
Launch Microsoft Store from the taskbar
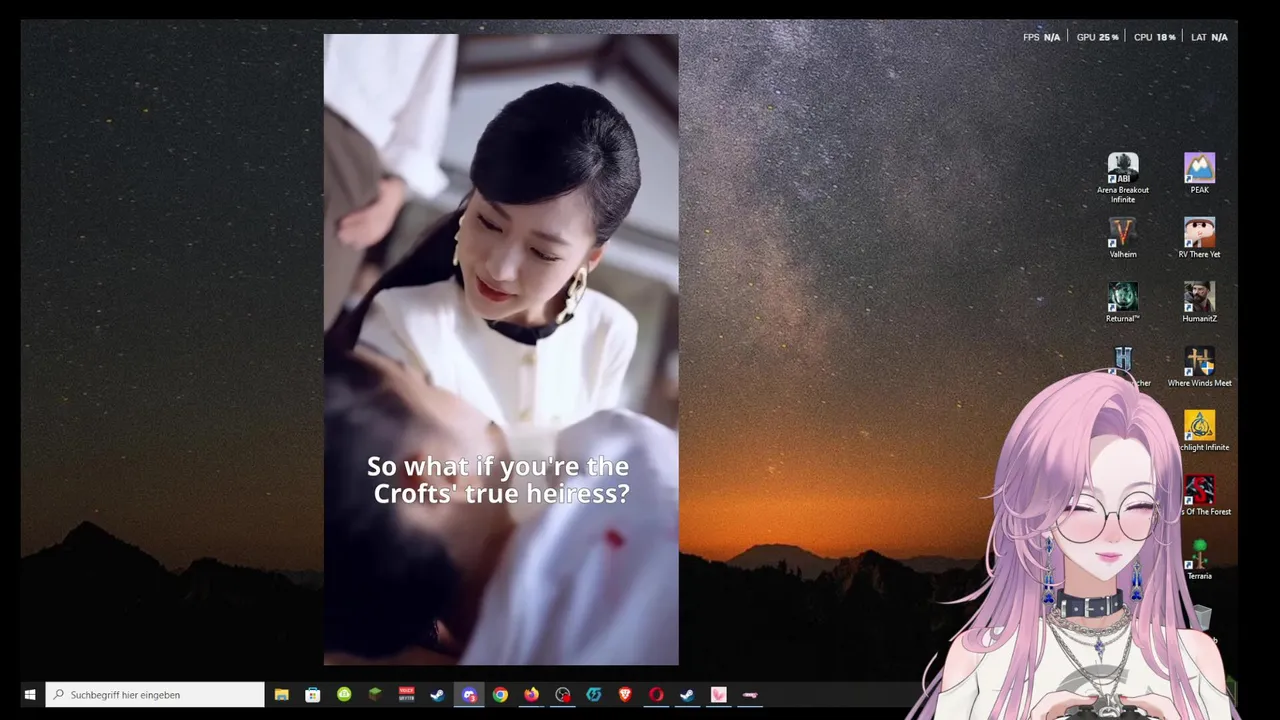point(313,695)
